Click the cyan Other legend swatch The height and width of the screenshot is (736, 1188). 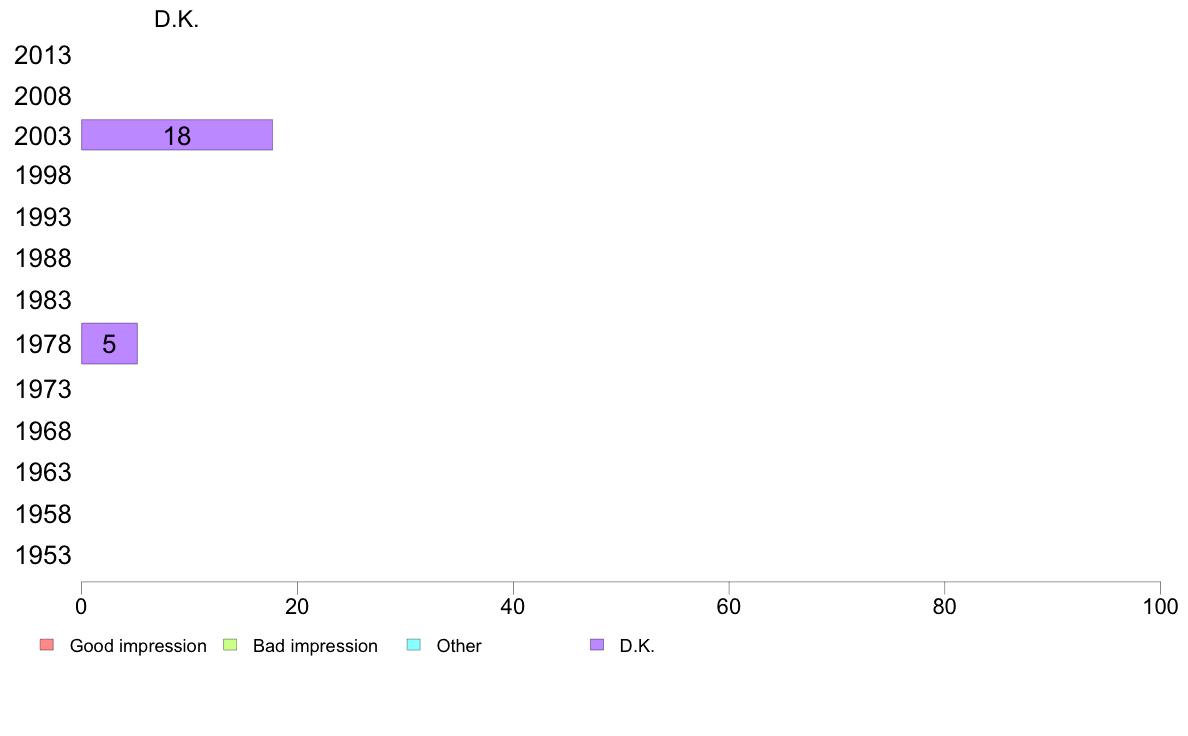[x=414, y=645]
